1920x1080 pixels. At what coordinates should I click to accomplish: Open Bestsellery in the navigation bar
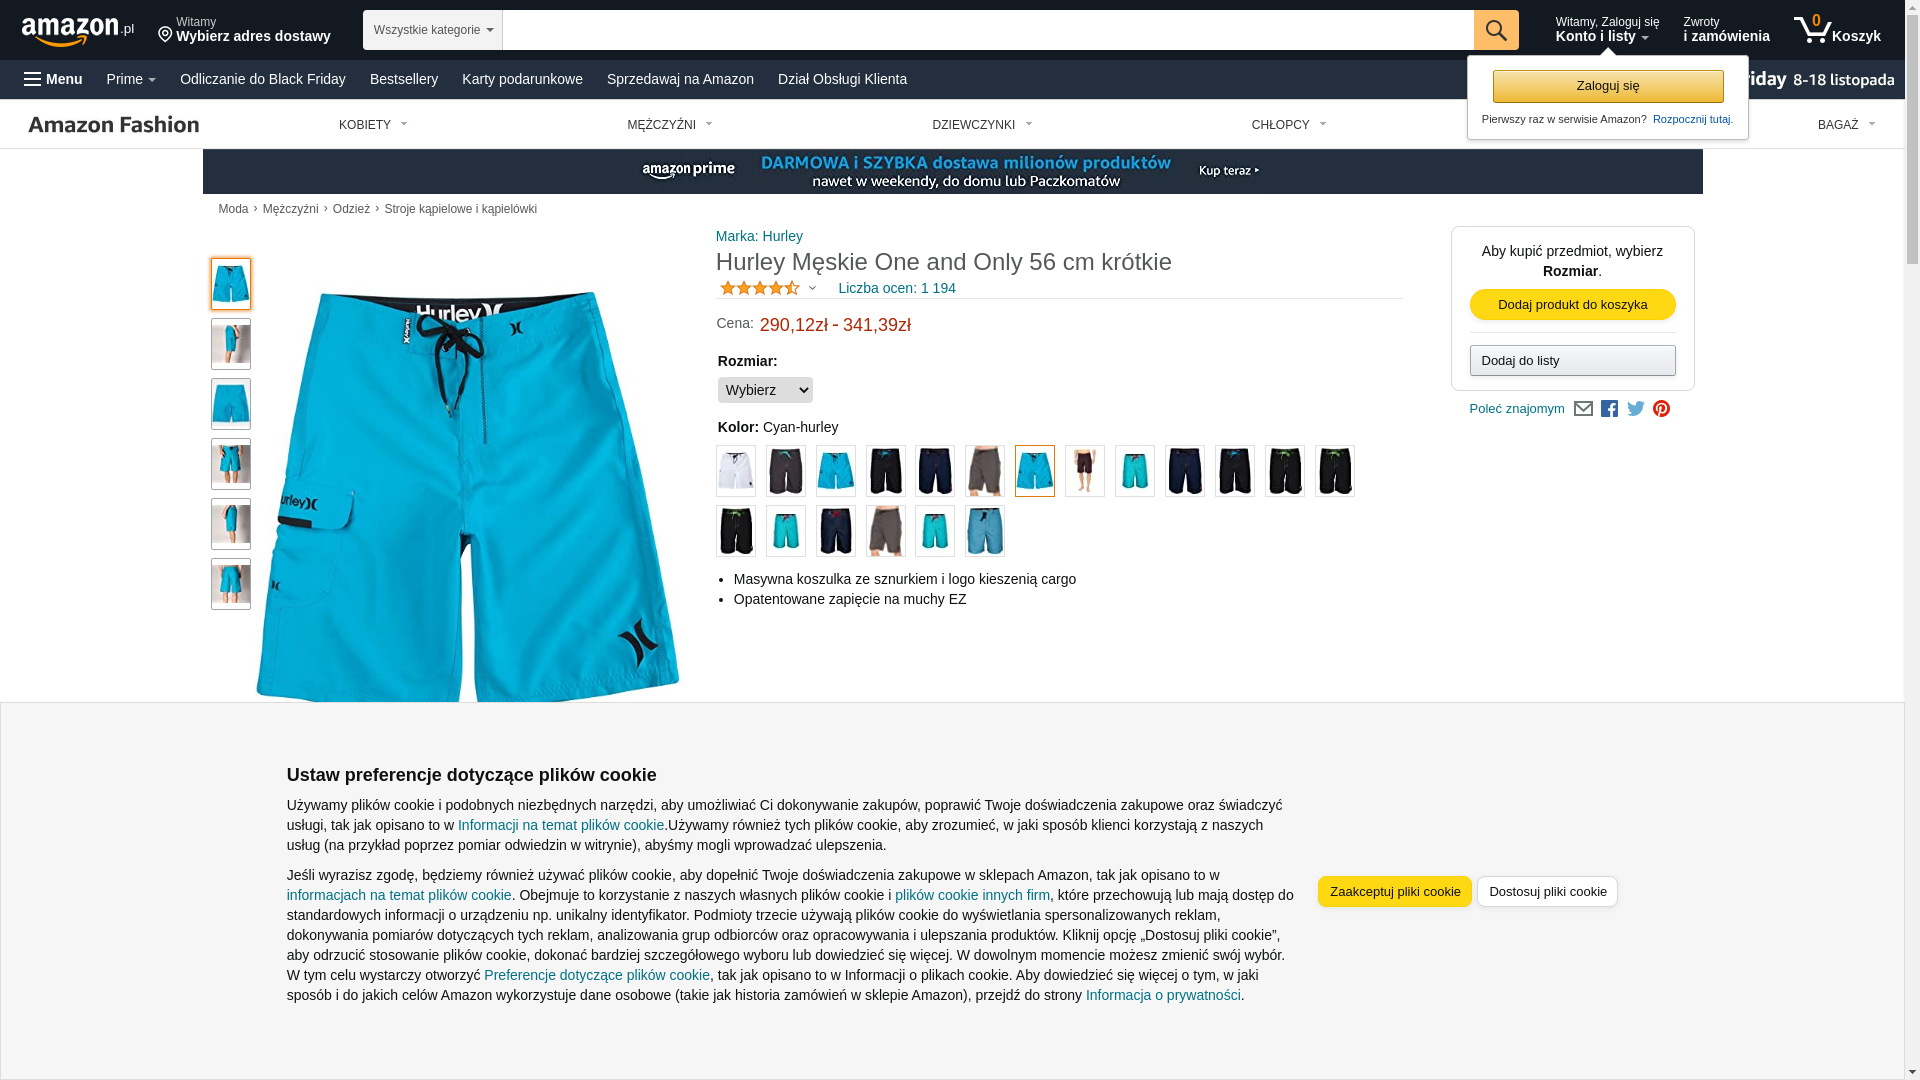click(x=404, y=79)
